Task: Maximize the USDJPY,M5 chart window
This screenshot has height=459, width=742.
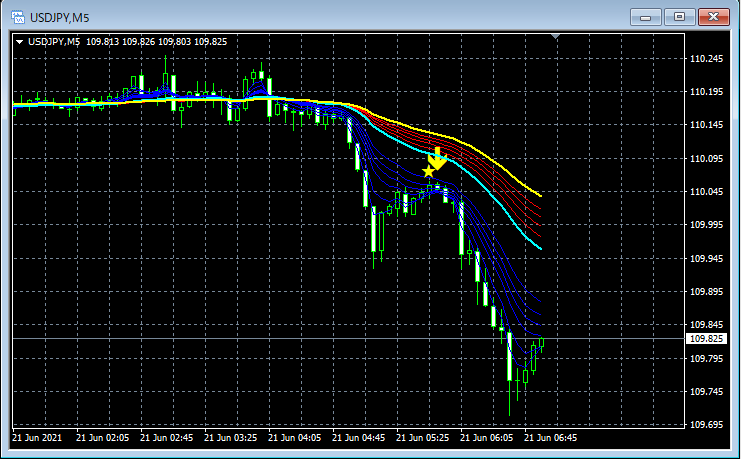Action: click(679, 18)
